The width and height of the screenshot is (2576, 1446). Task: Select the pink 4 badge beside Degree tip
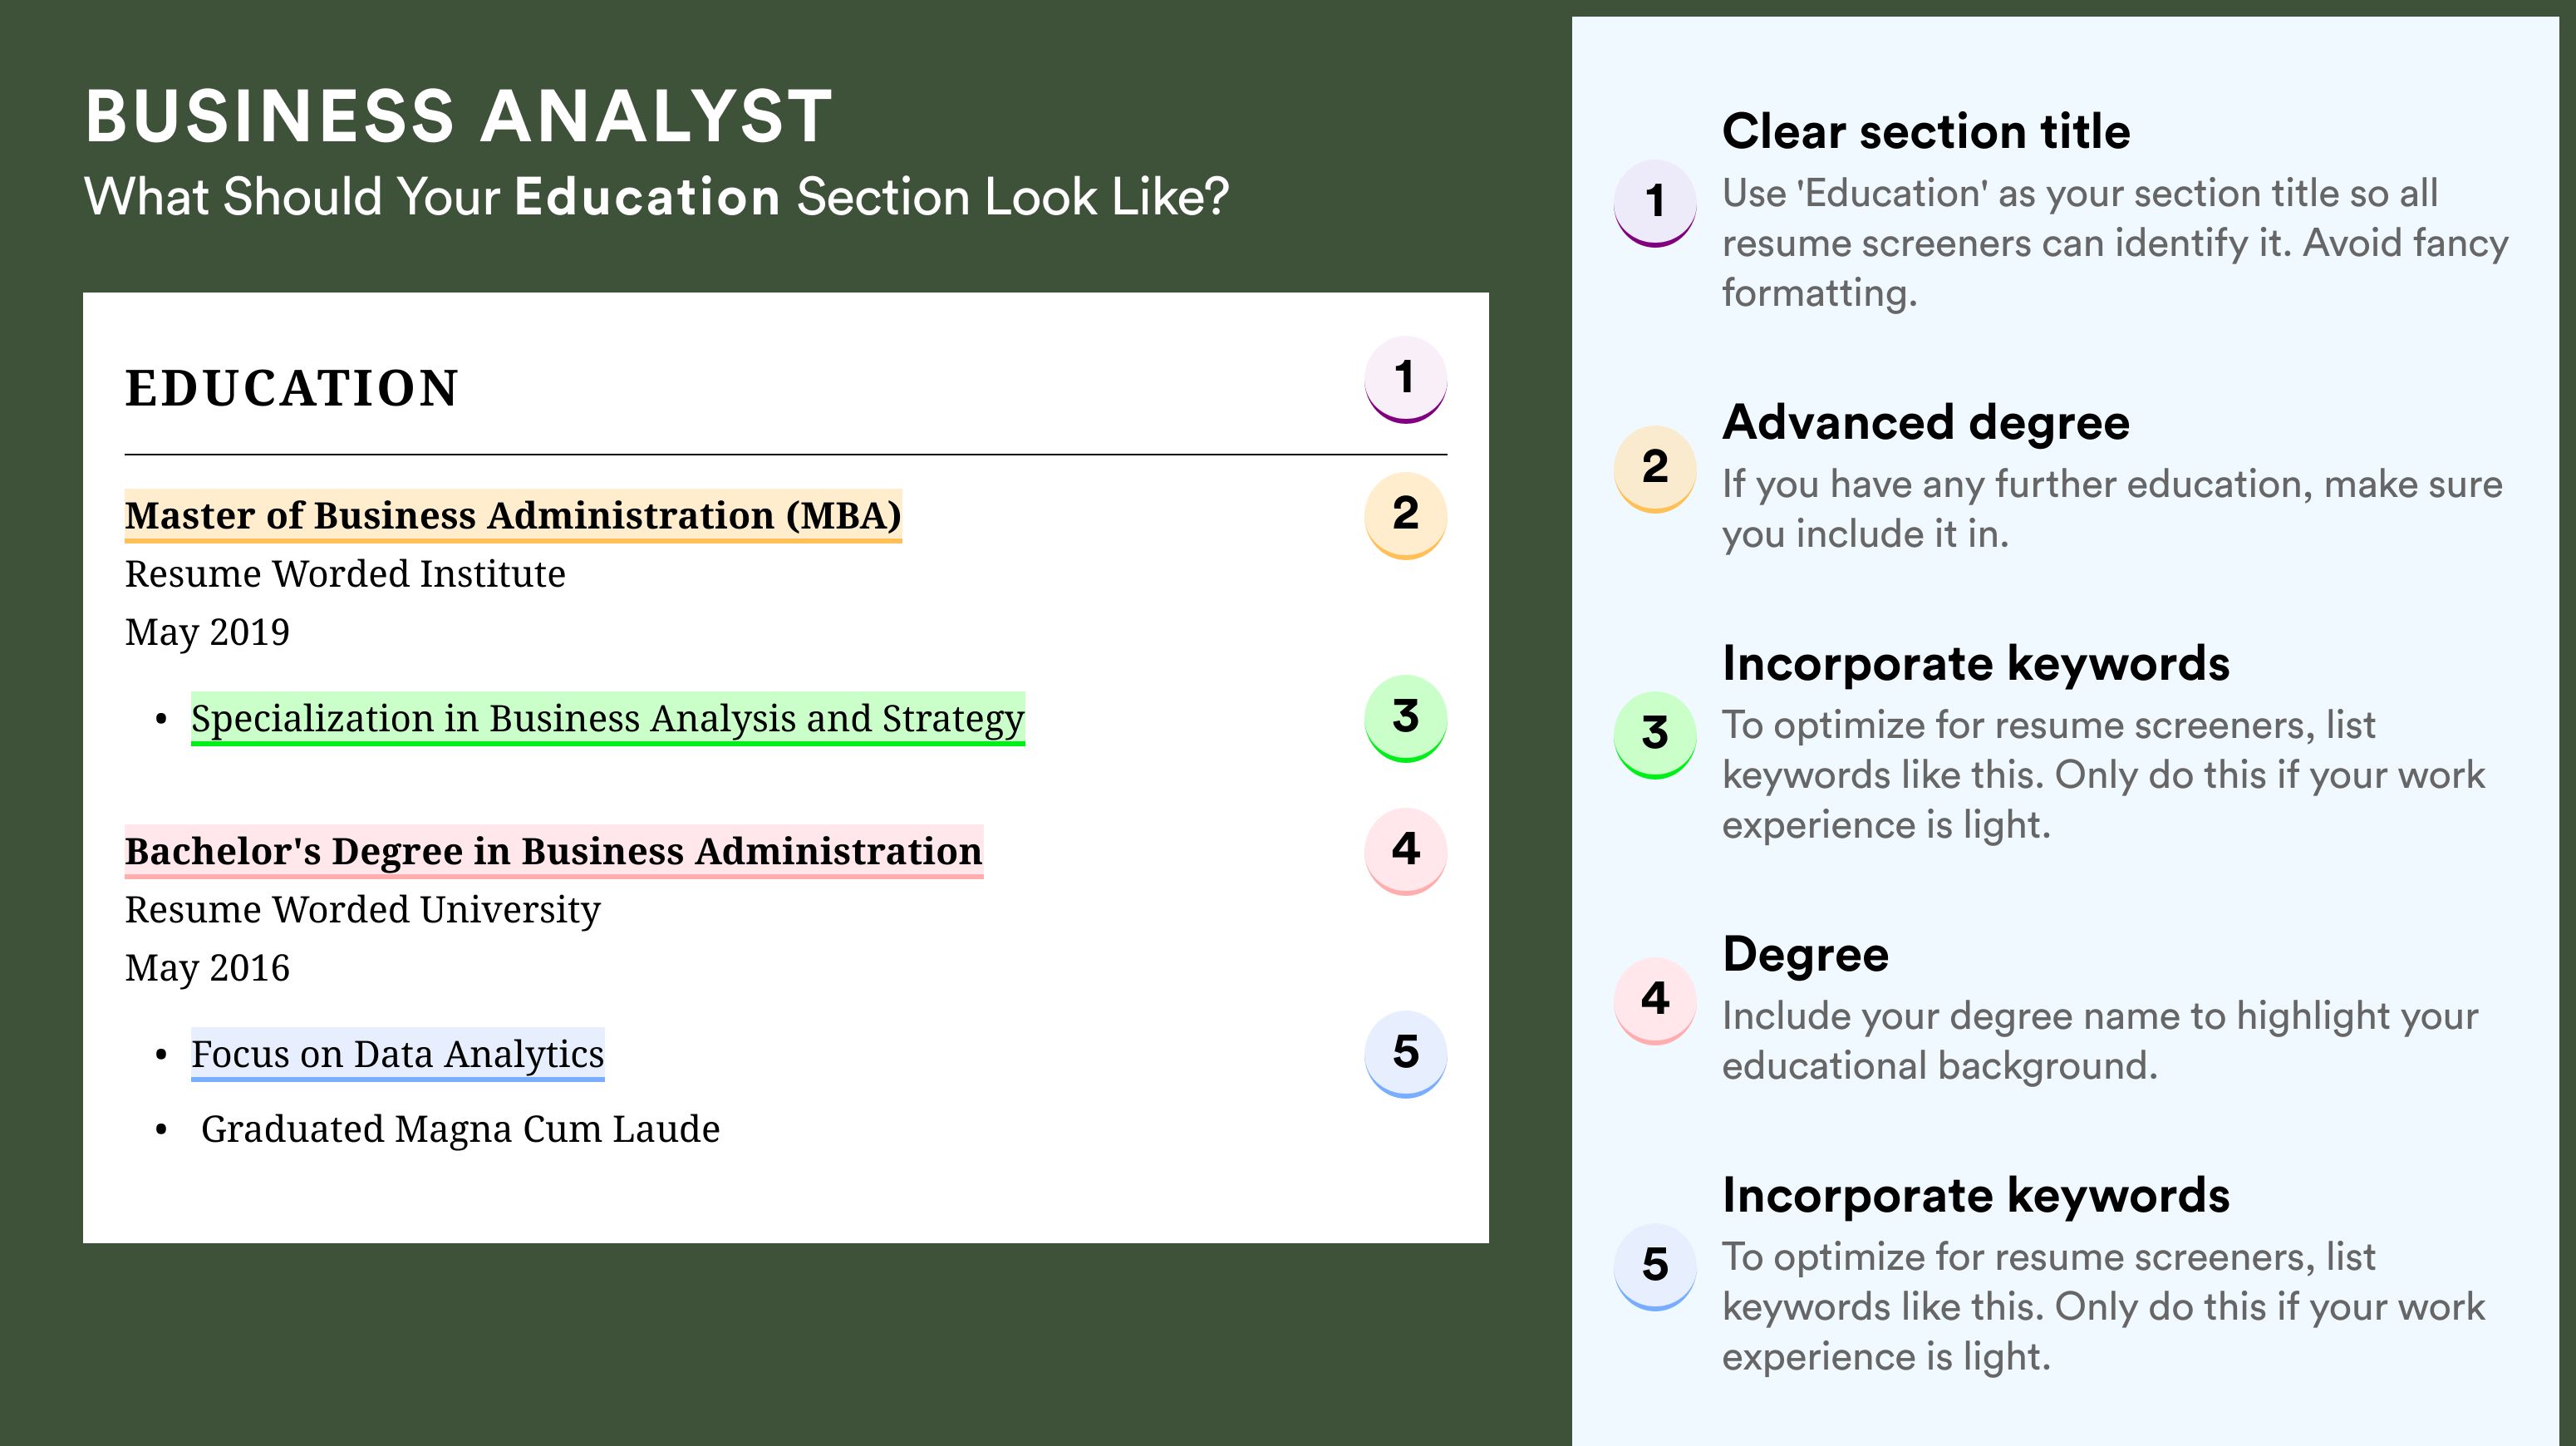pyautogui.click(x=1654, y=1001)
